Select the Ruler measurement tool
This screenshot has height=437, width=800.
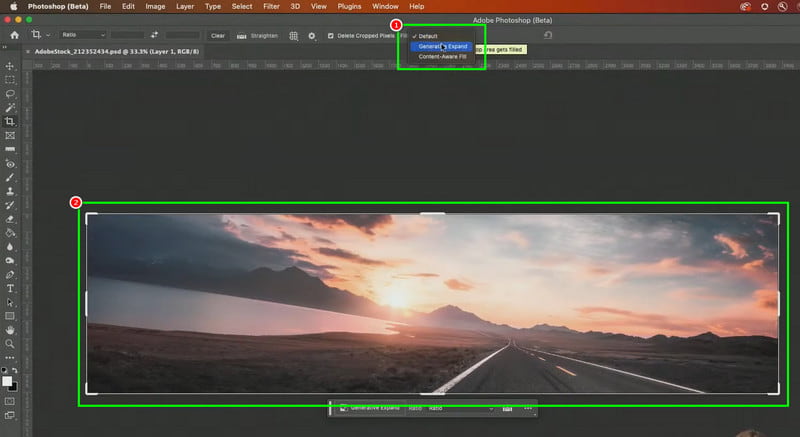point(10,149)
